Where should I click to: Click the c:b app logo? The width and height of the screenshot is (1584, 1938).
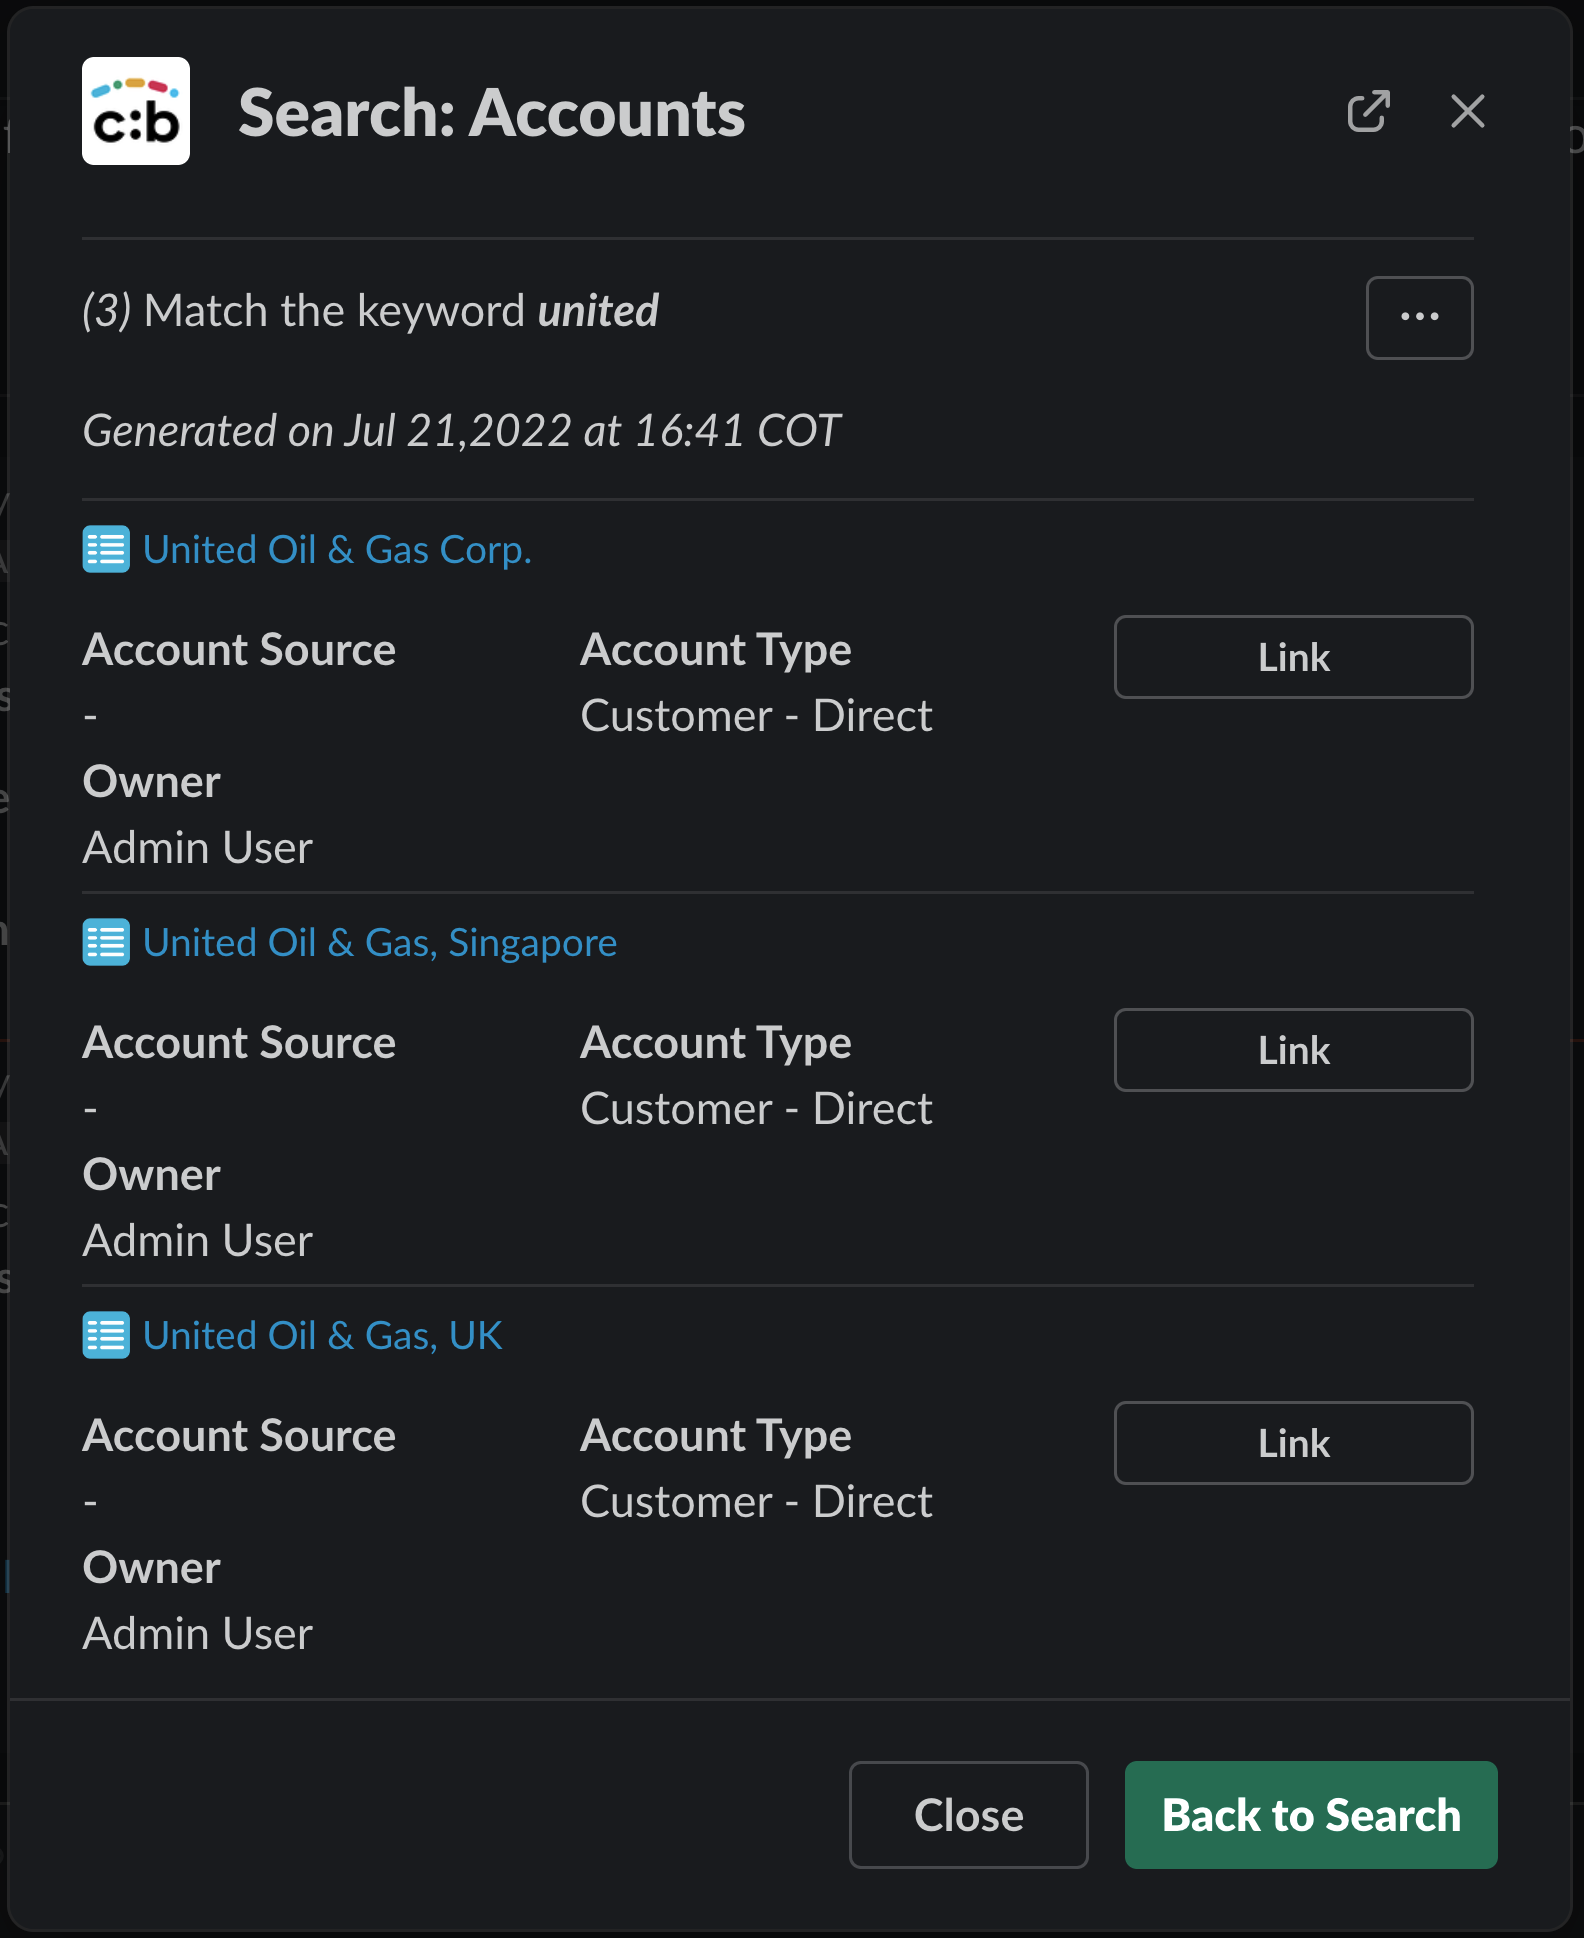point(136,111)
